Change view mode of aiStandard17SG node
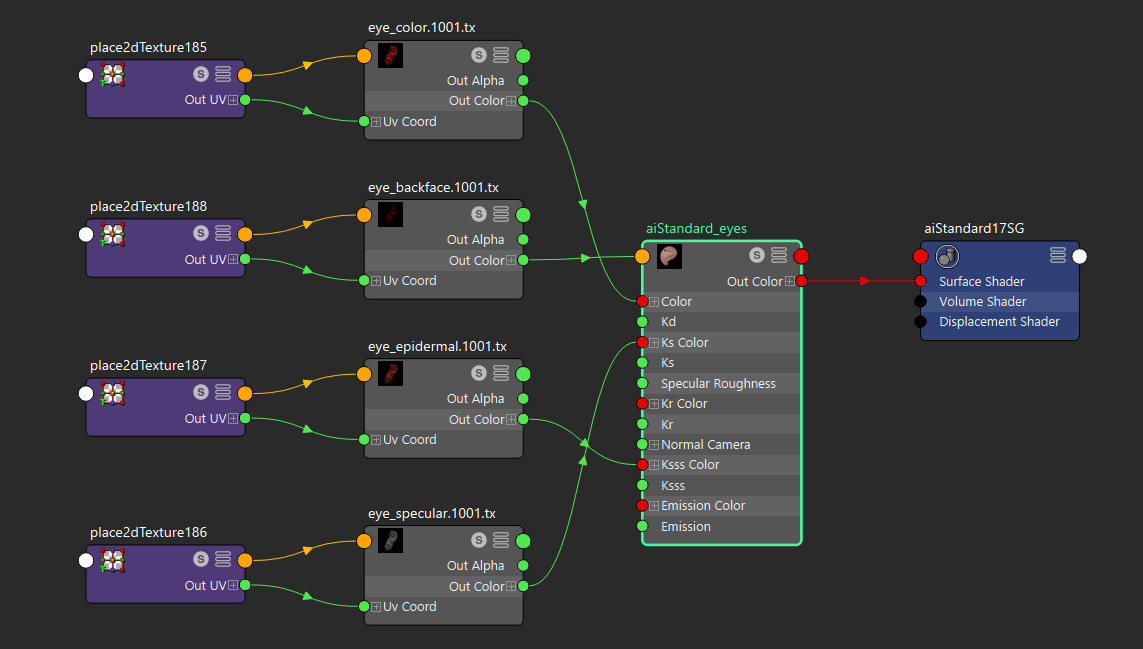Image resolution: width=1143 pixels, height=649 pixels. point(1057,256)
